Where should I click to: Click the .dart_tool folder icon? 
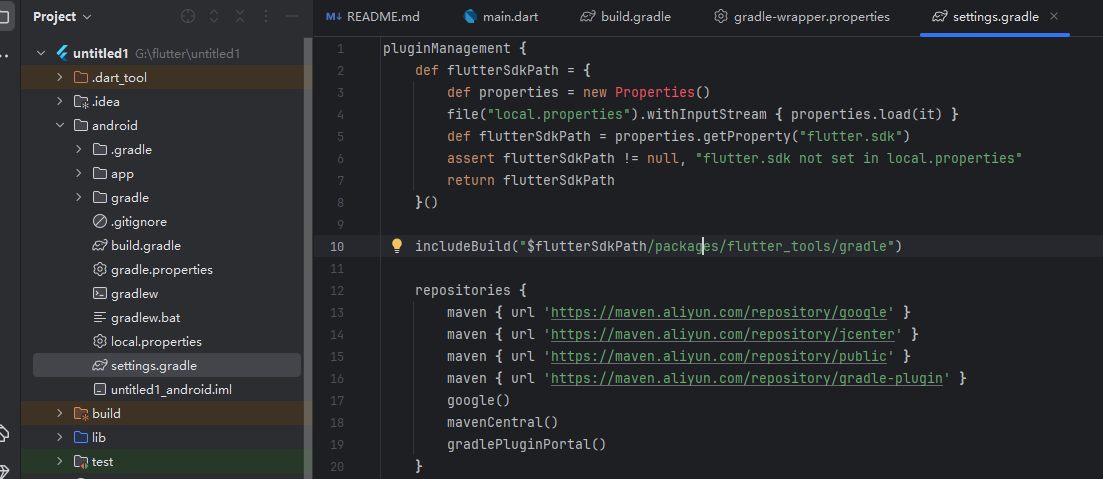(81, 77)
